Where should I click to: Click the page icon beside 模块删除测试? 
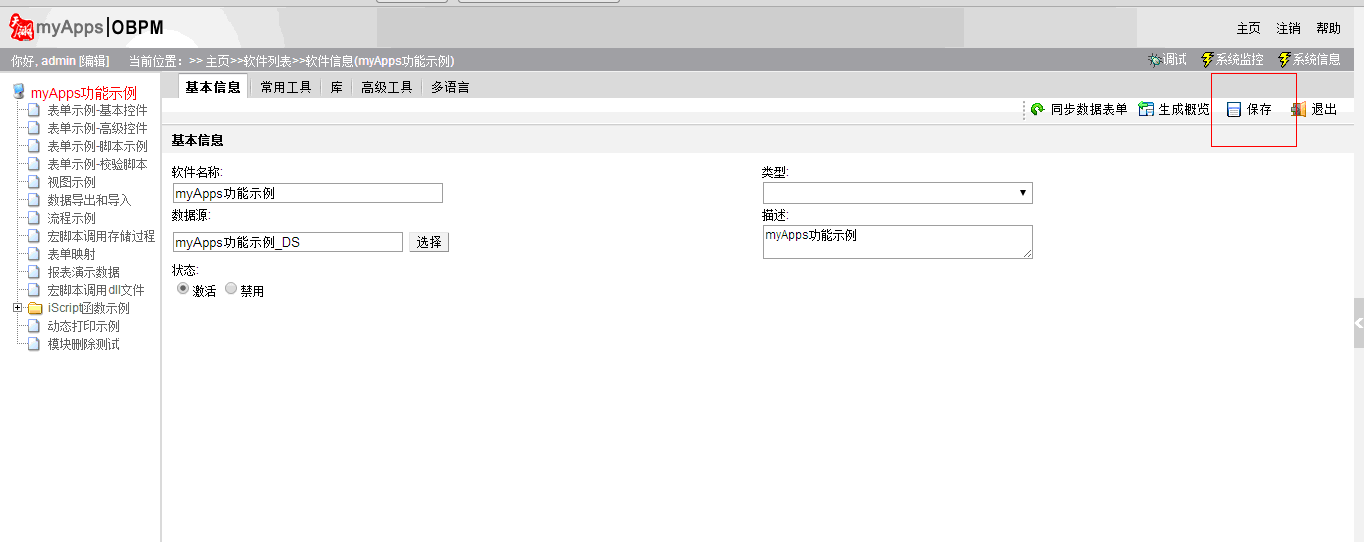point(34,344)
